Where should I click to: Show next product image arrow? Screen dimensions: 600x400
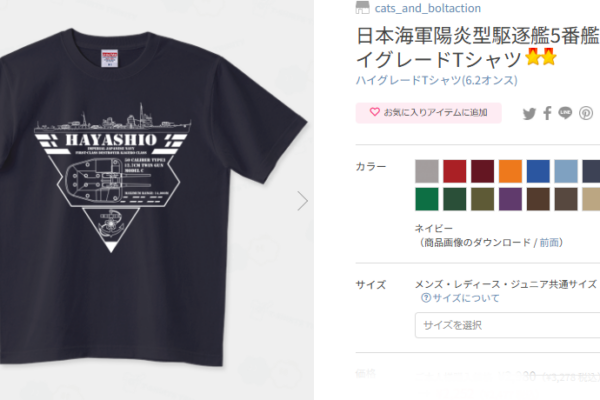302,201
